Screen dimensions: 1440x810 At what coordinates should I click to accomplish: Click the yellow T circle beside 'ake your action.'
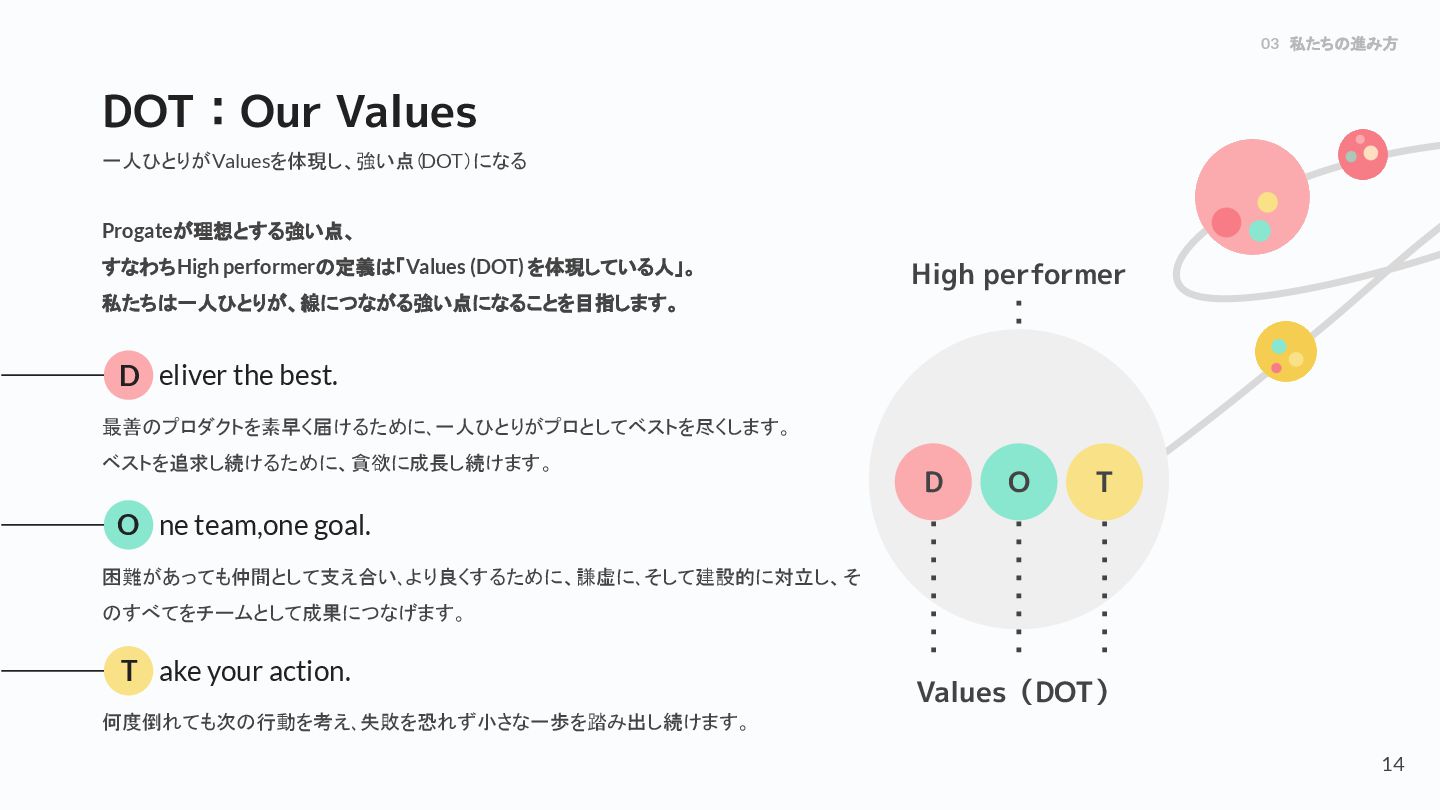coord(128,671)
